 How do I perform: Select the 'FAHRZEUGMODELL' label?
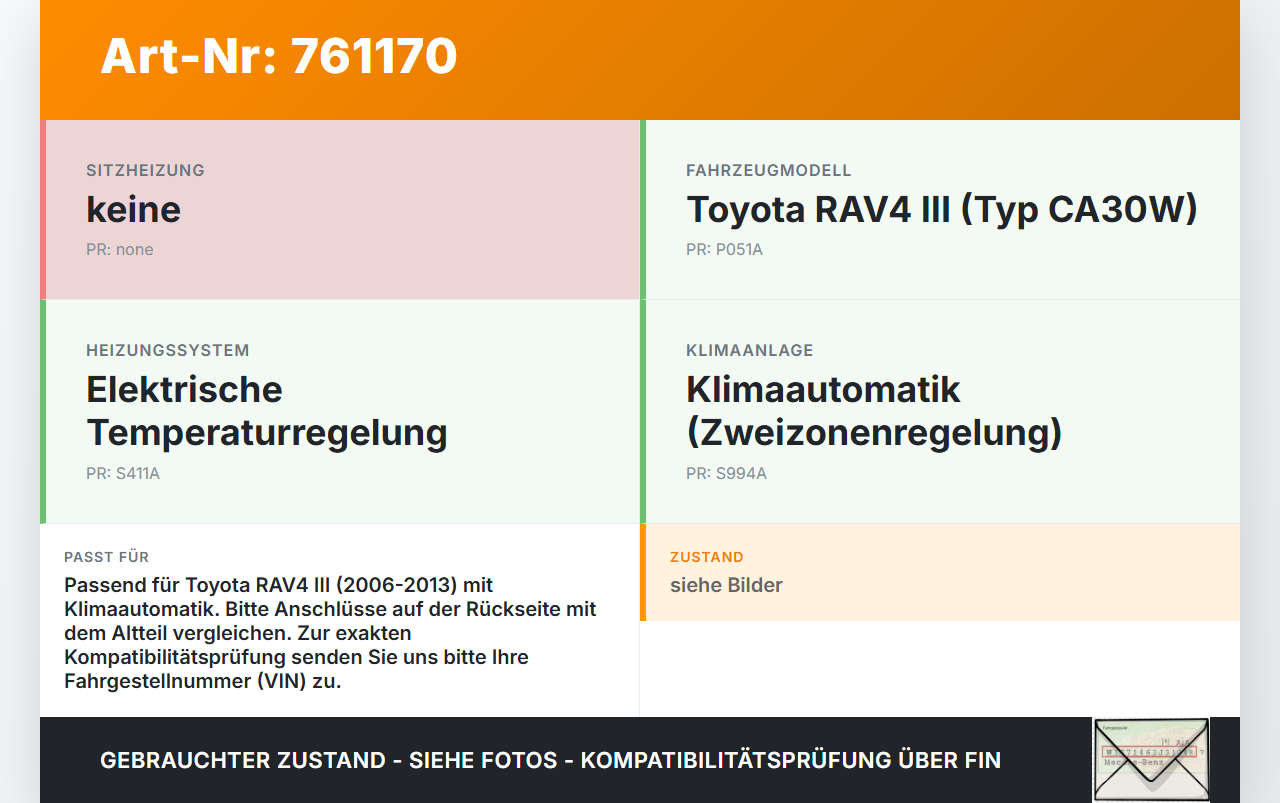point(769,170)
